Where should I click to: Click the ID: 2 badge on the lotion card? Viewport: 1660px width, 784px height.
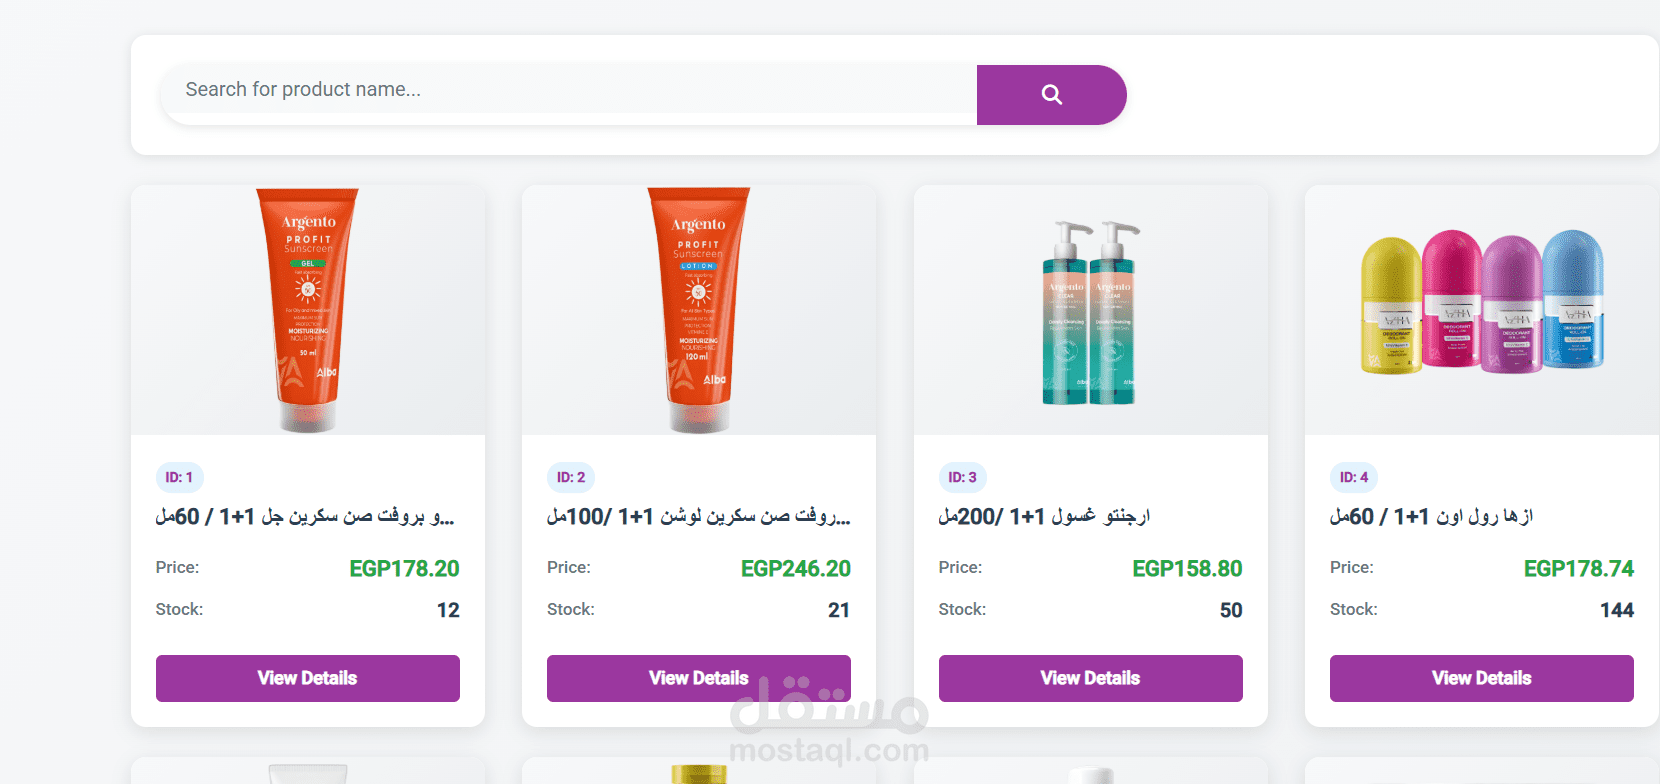(571, 477)
